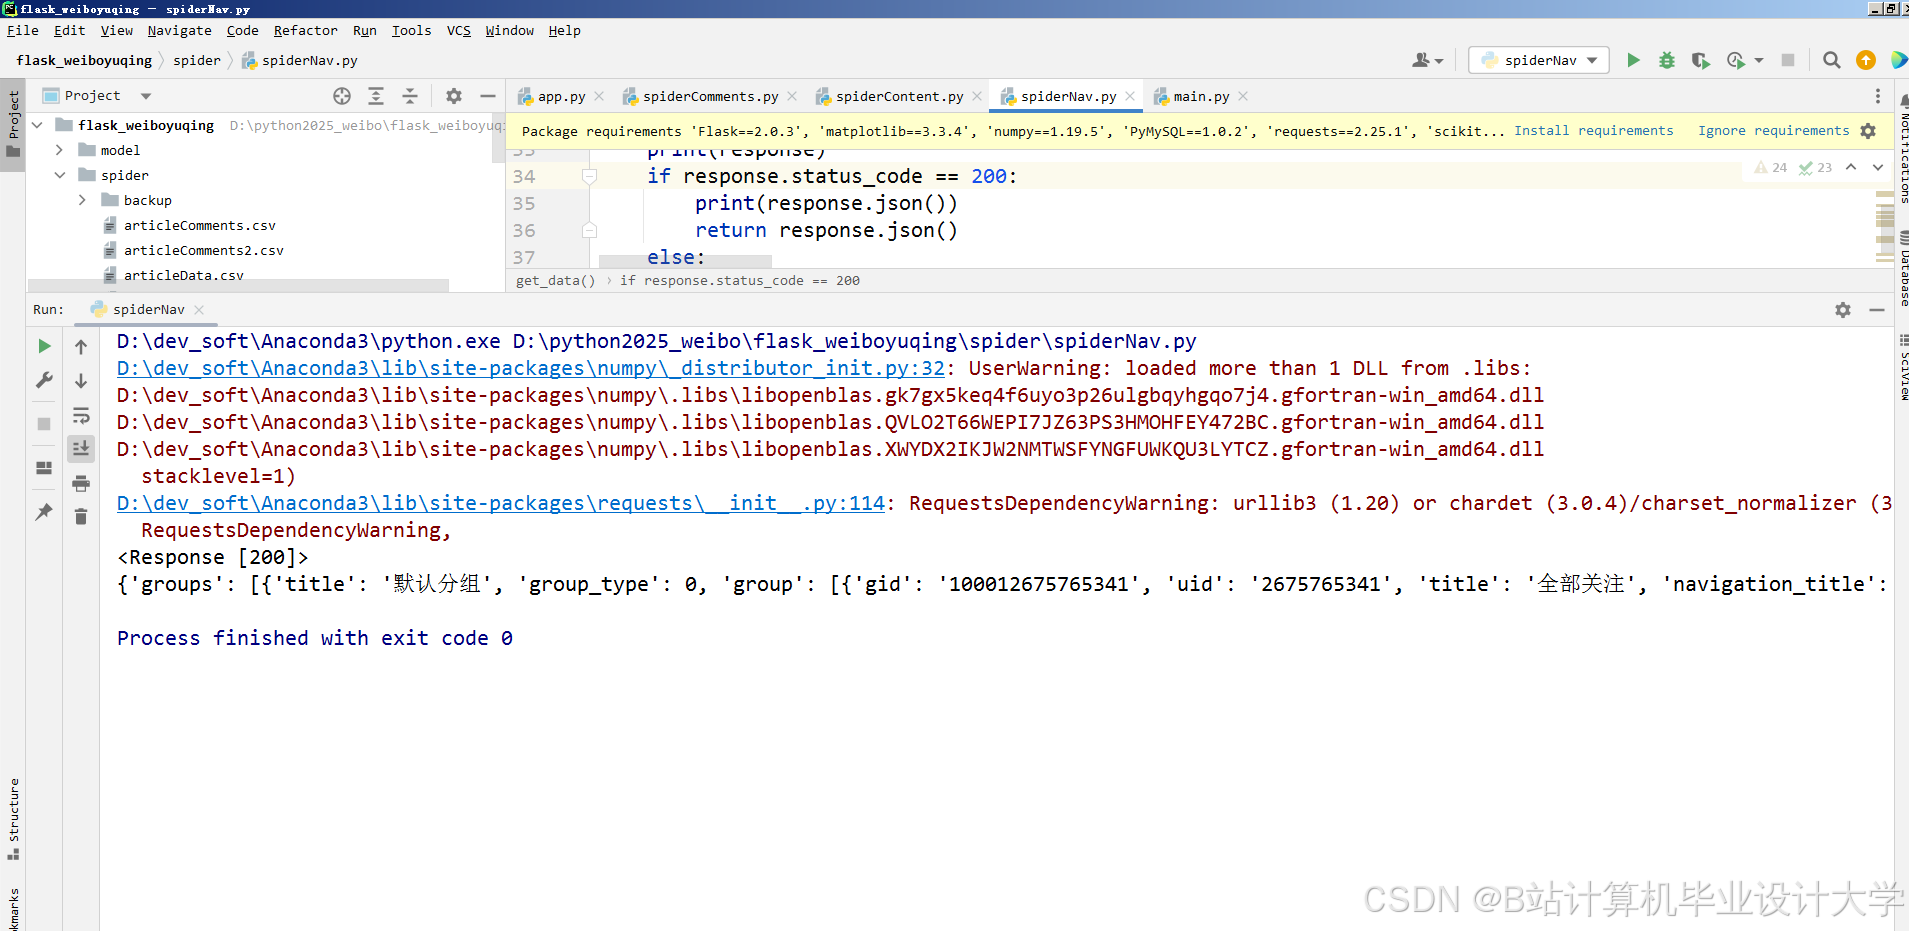Click the Install requirements link
Screen dimensions: 1909x931
tap(1593, 130)
